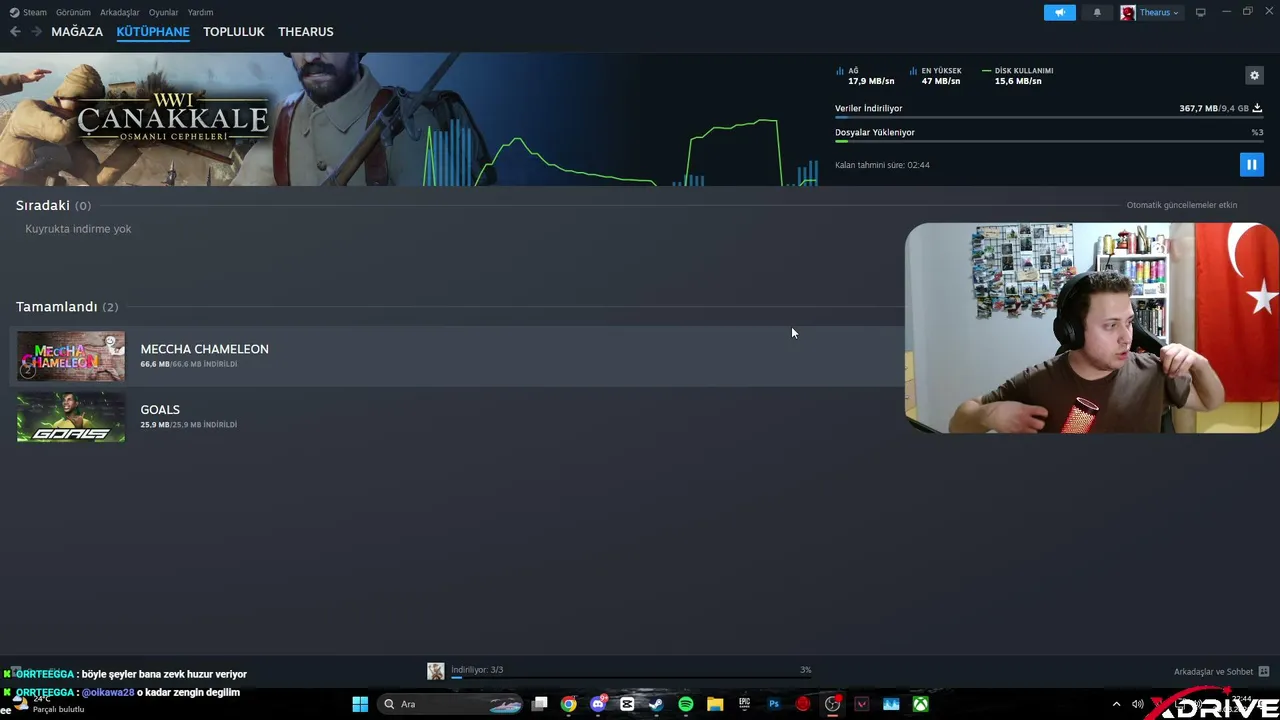Image resolution: width=1280 pixels, height=720 pixels.
Task: Open the notifications bell
Action: click(1097, 12)
